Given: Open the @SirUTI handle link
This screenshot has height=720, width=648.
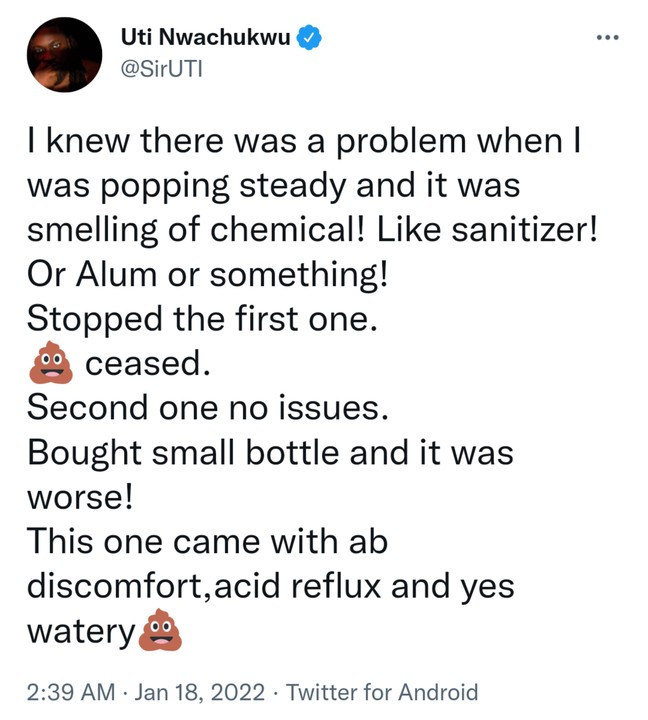Looking at the screenshot, I should point(160,71).
